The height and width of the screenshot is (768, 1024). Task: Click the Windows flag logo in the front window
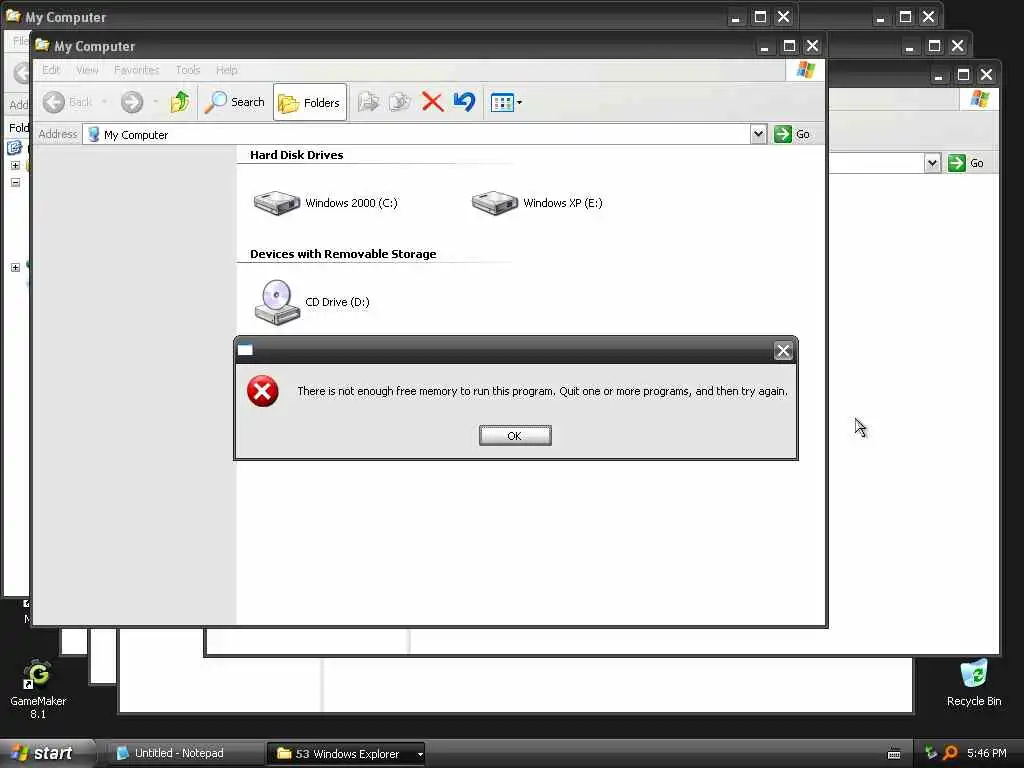pos(805,70)
